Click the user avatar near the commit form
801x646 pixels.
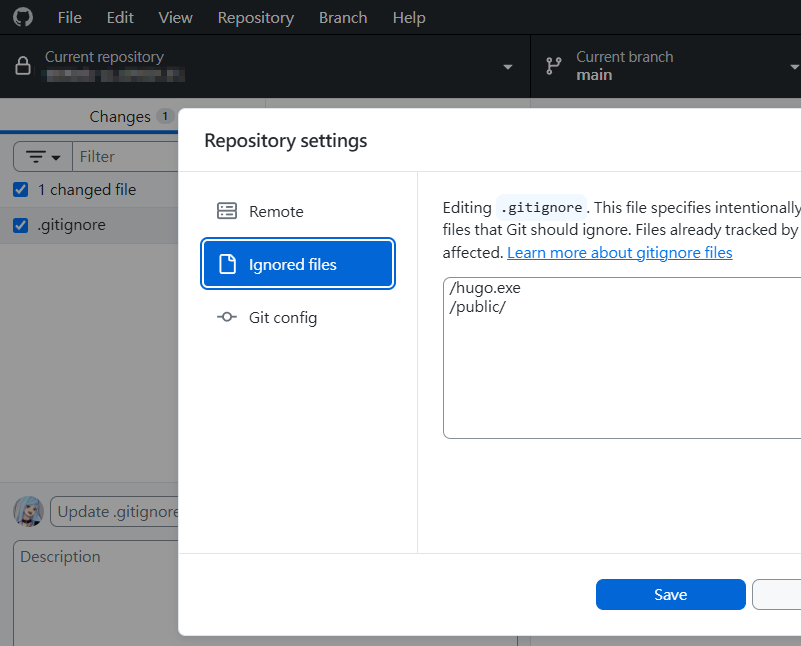click(28, 511)
